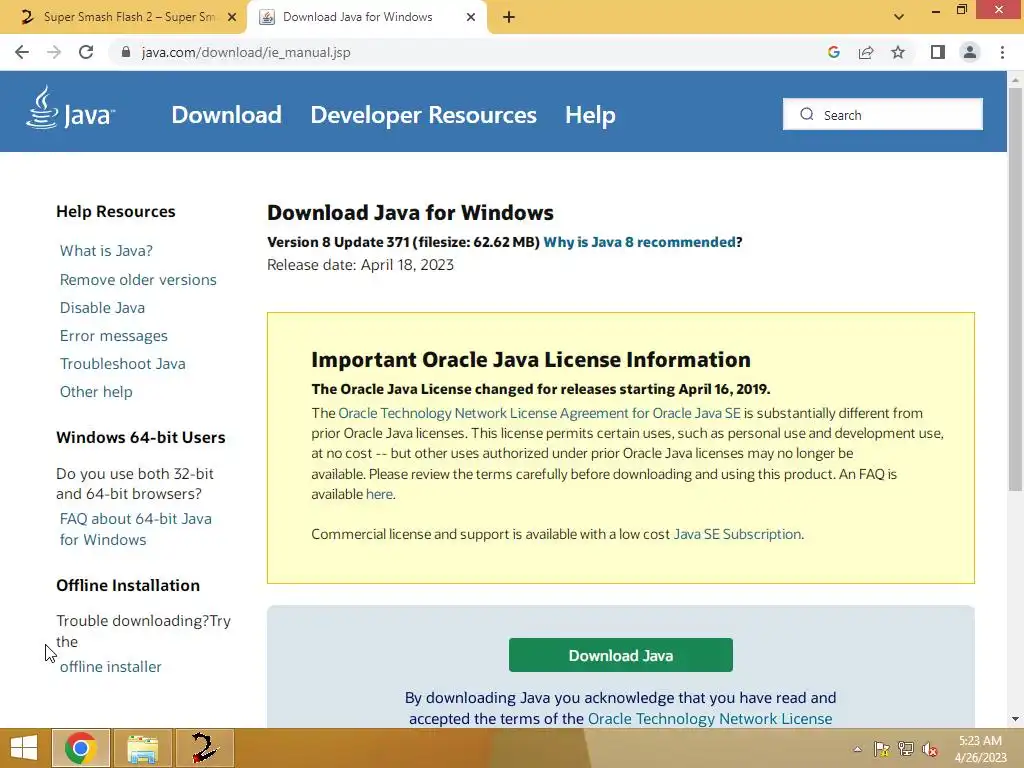
Task: Open the tab search chevron
Action: (899, 17)
